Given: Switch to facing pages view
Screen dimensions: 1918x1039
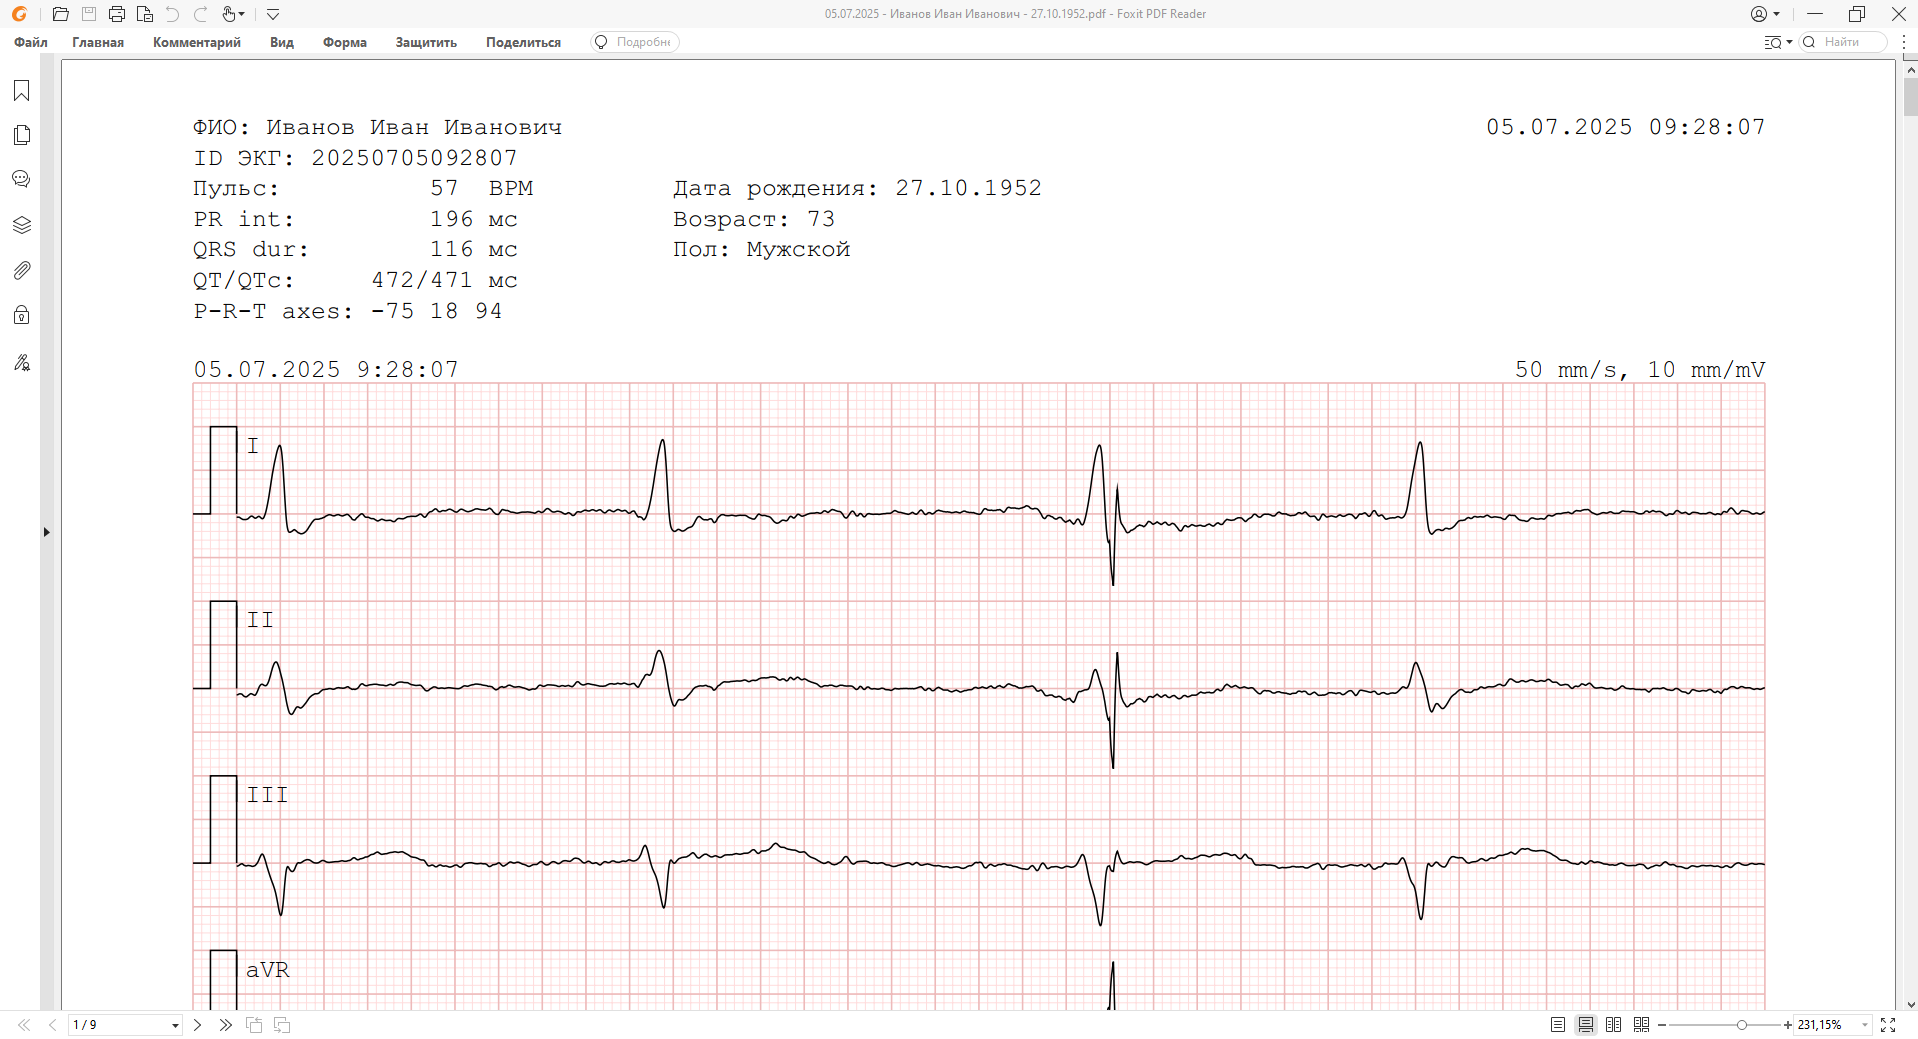Looking at the screenshot, I should tap(1613, 1025).
